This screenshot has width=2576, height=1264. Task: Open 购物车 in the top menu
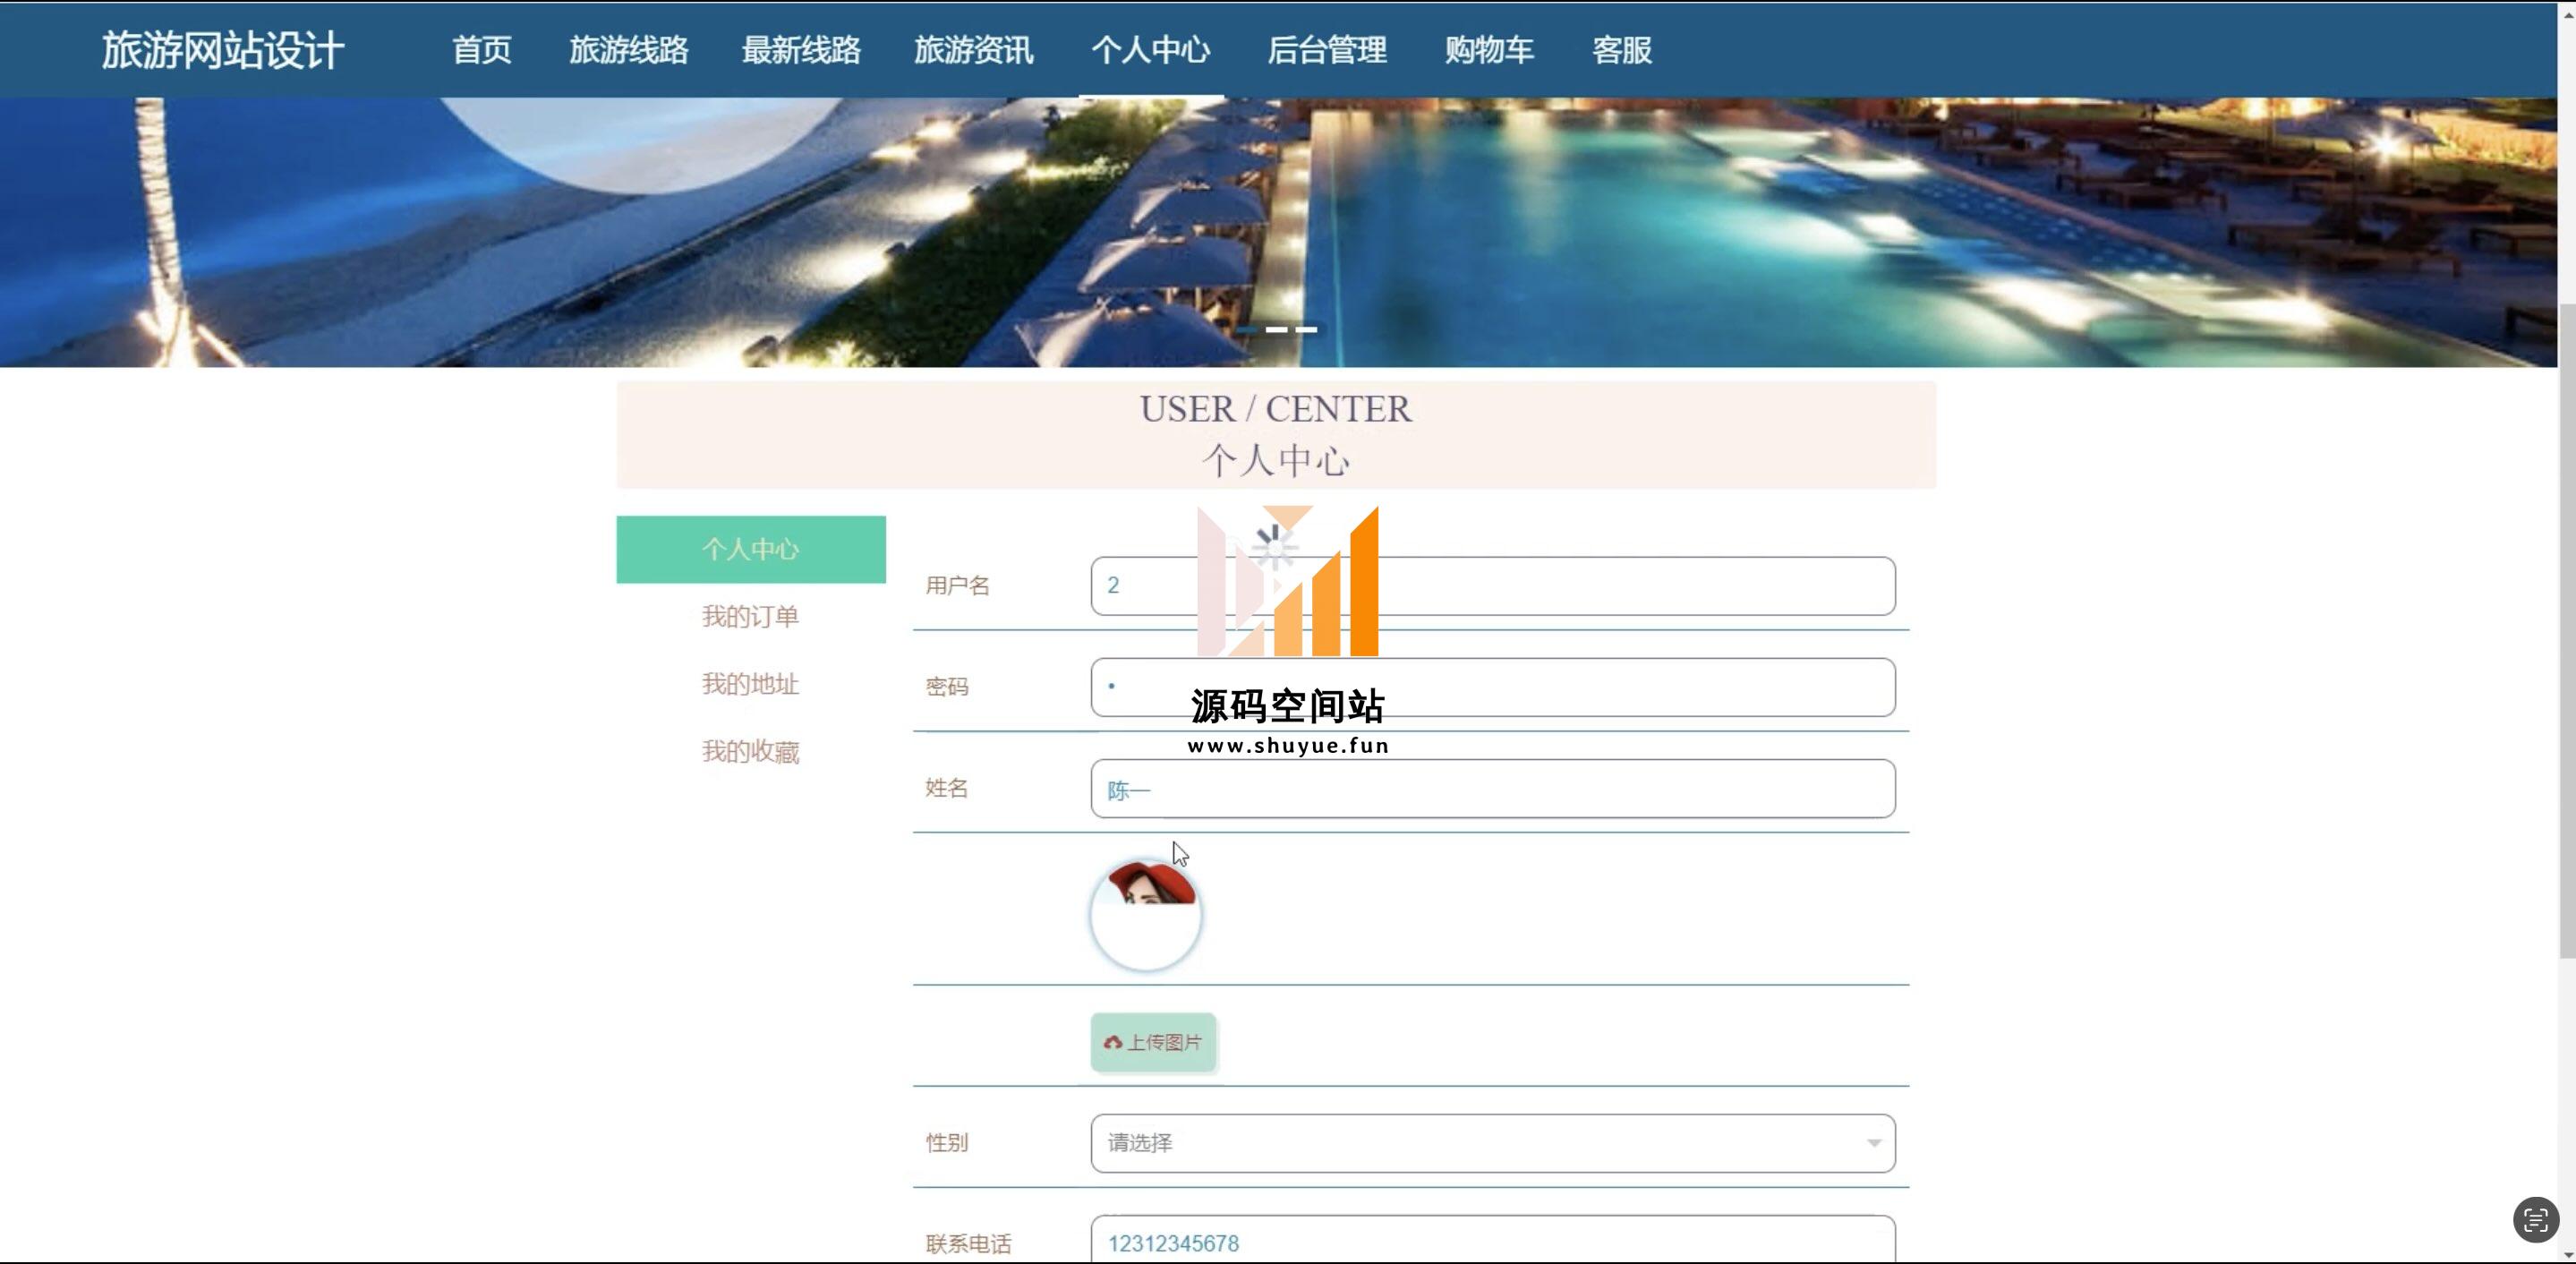tap(1488, 49)
